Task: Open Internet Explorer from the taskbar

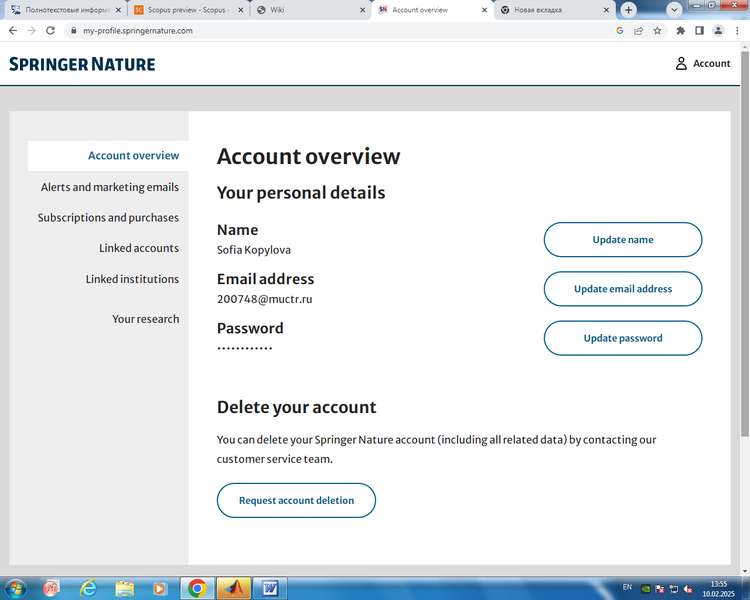Action: pos(87,588)
